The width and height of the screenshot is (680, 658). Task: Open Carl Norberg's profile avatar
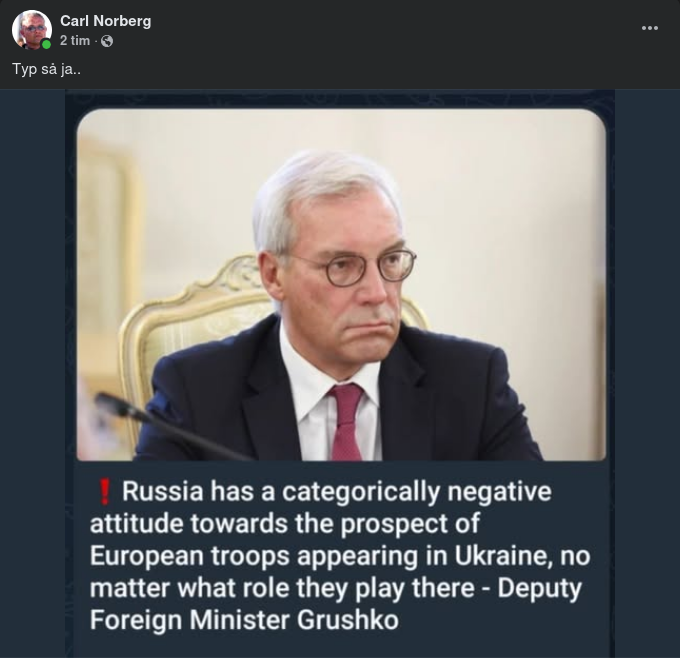(31, 30)
